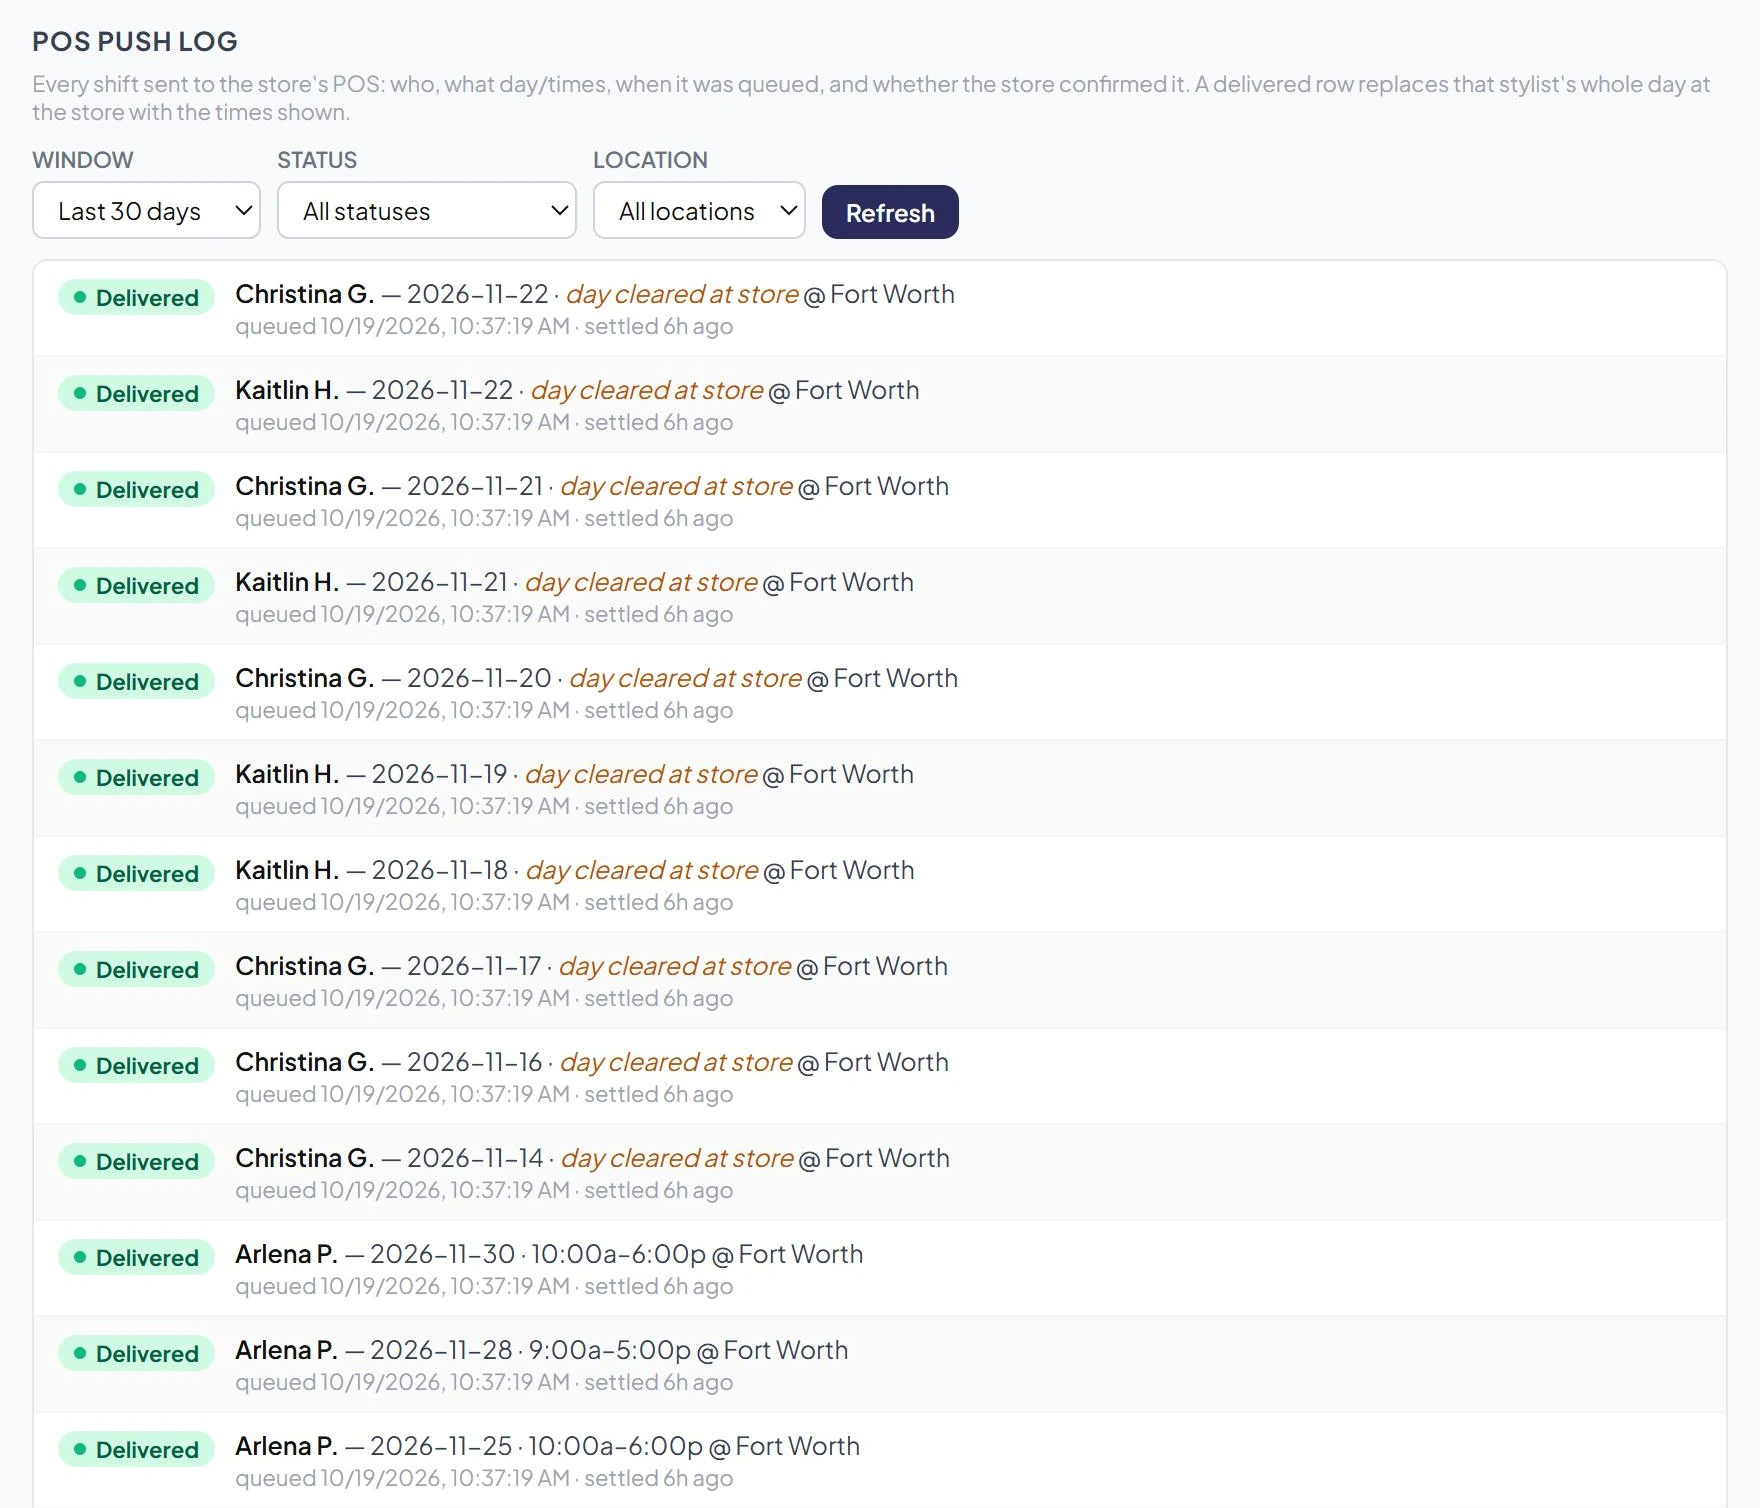Select the Christina G. — 2026-11-16 entry text

point(592,1063)
